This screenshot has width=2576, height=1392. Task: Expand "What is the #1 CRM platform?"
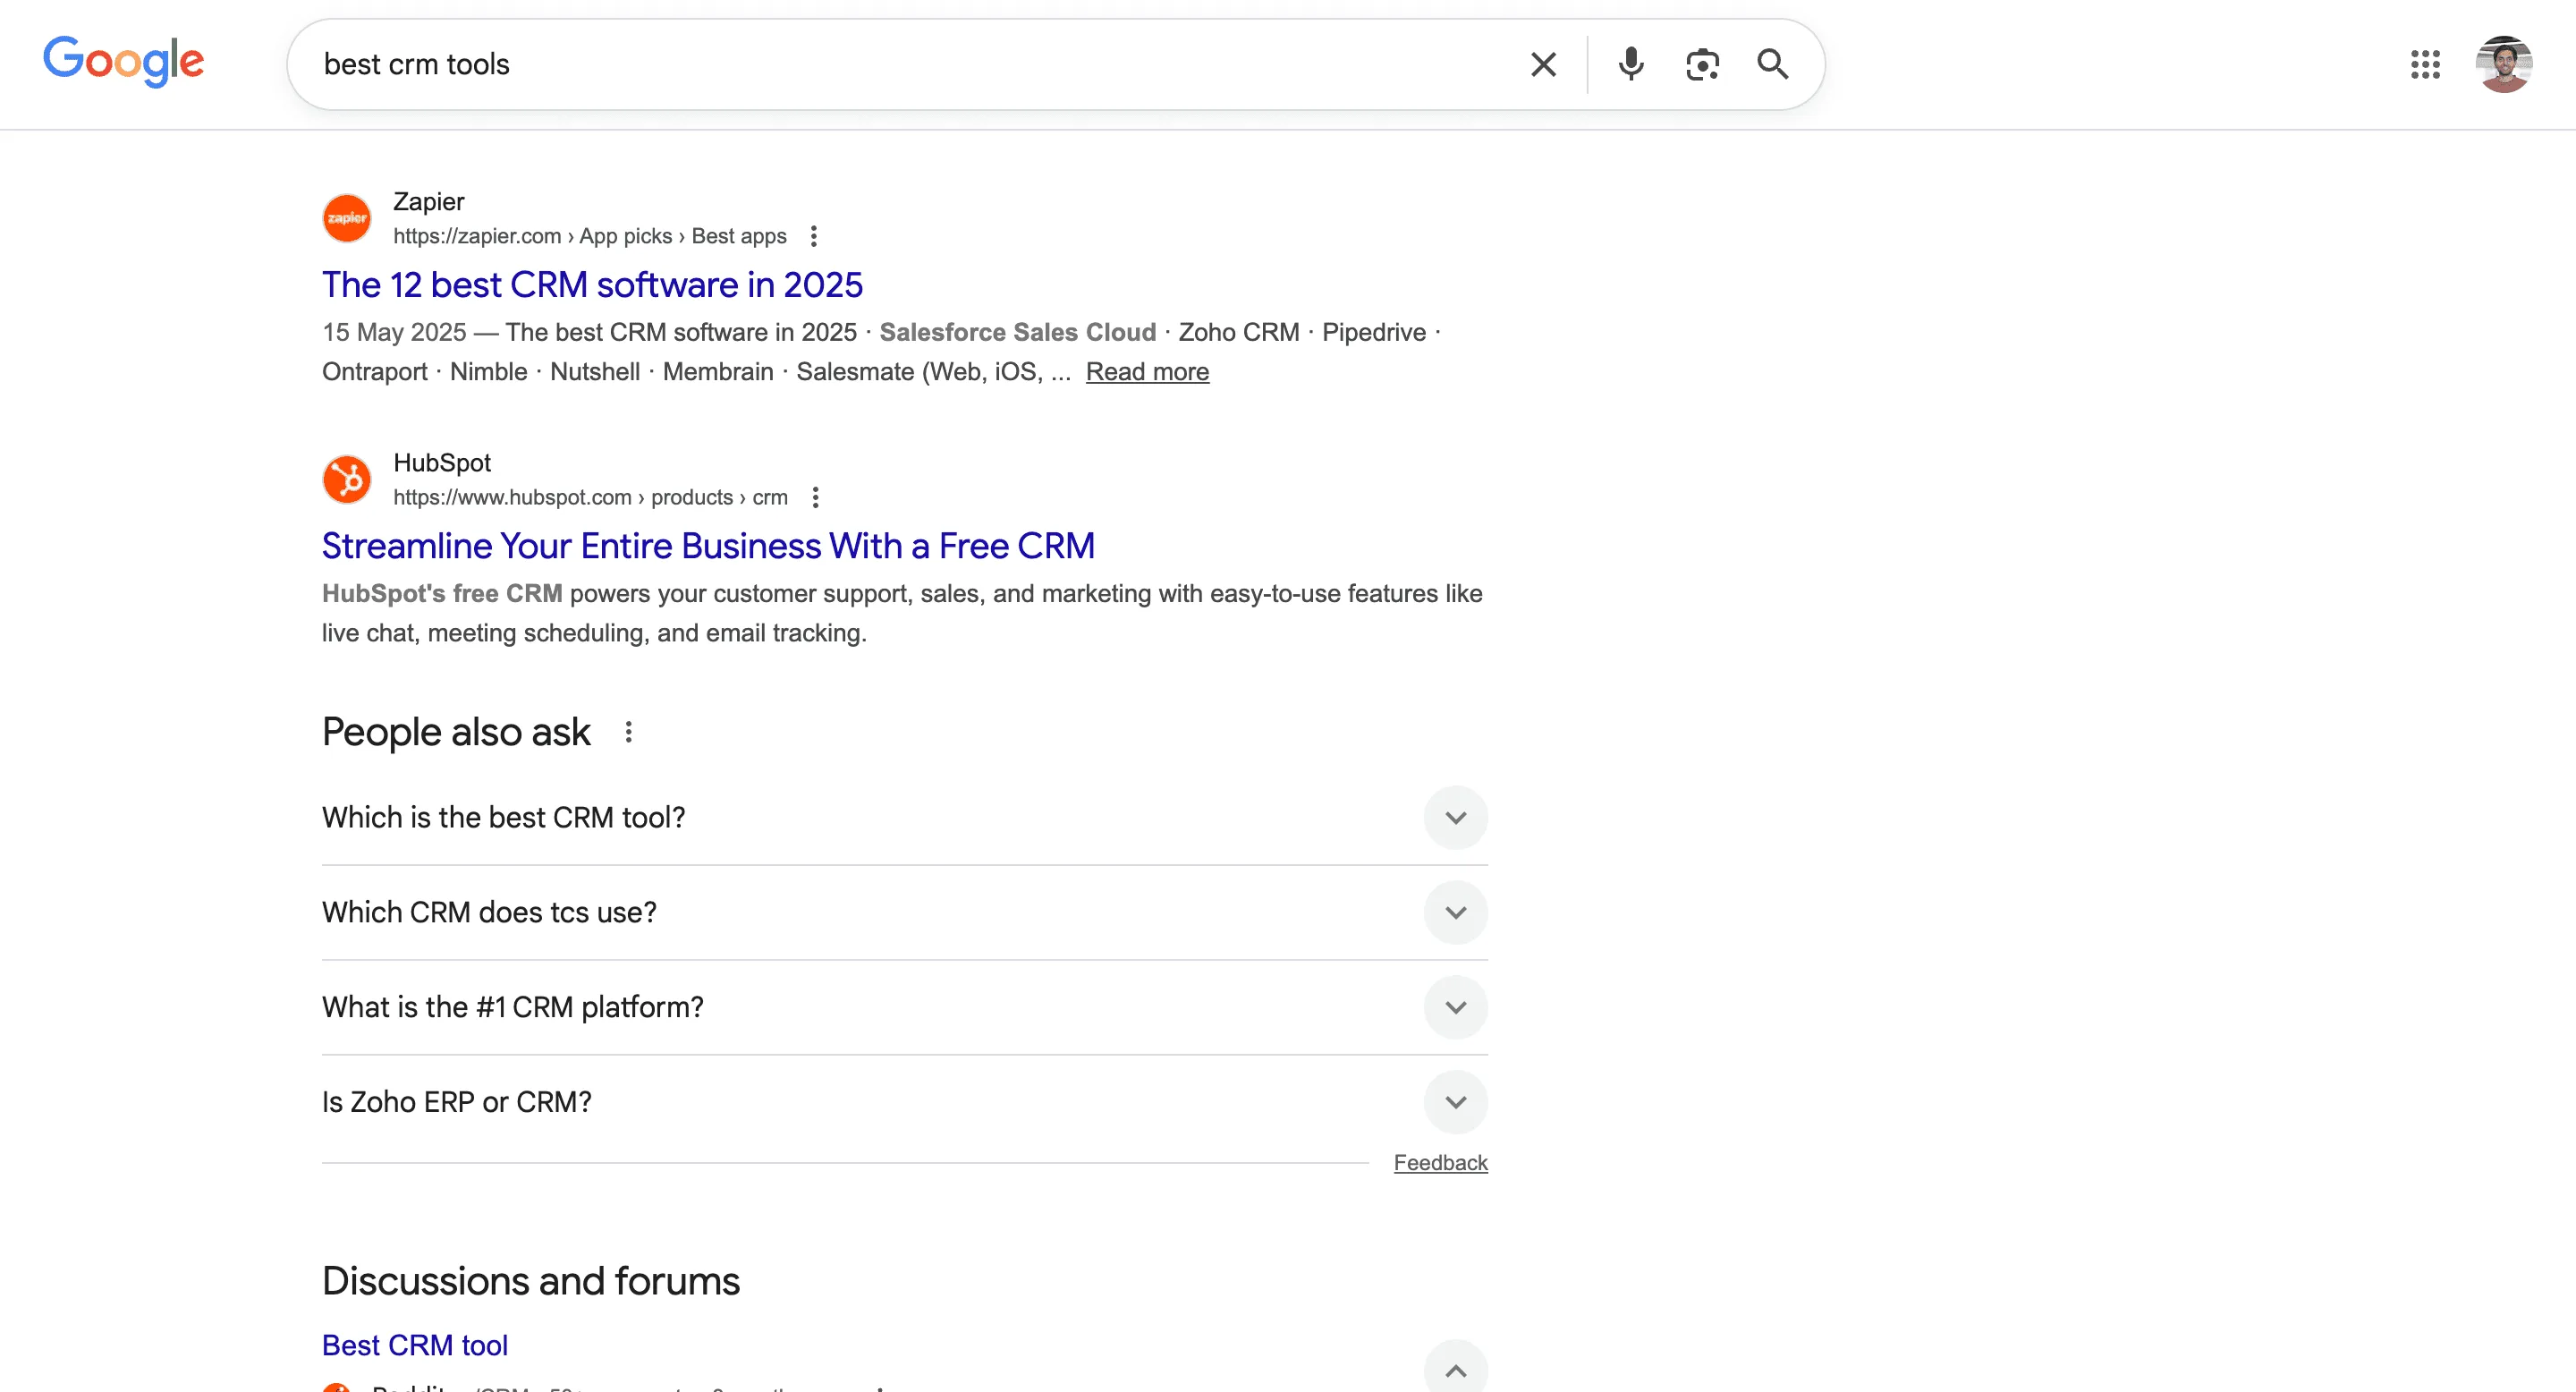1456,1007
